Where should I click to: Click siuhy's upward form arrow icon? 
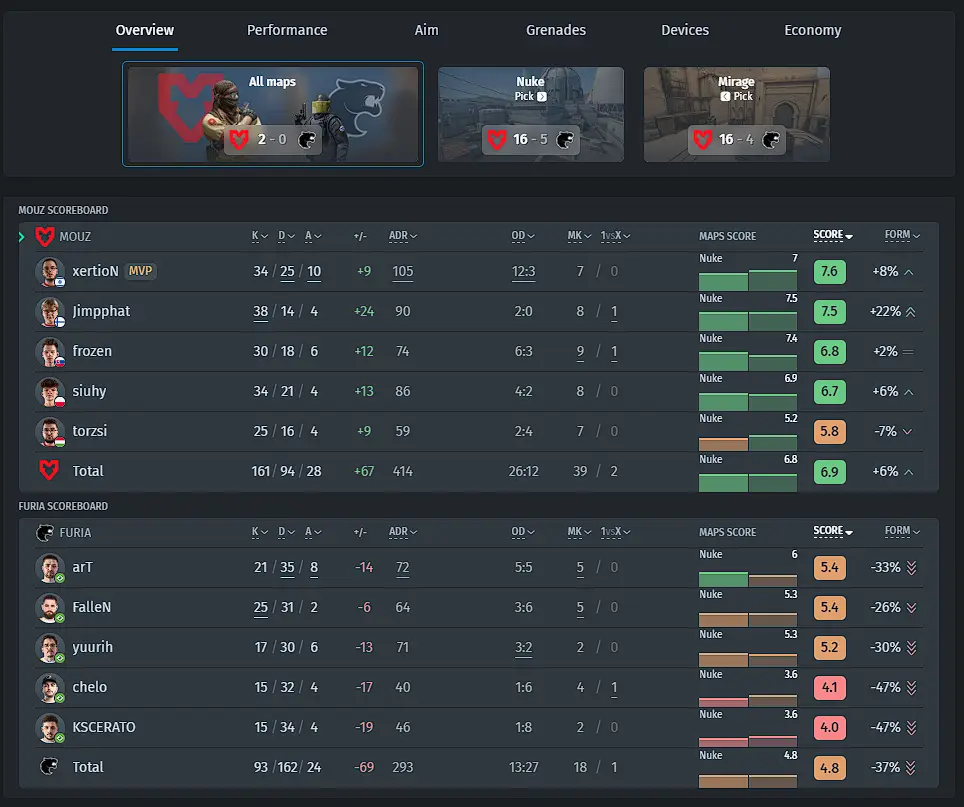tap(909, 392)
